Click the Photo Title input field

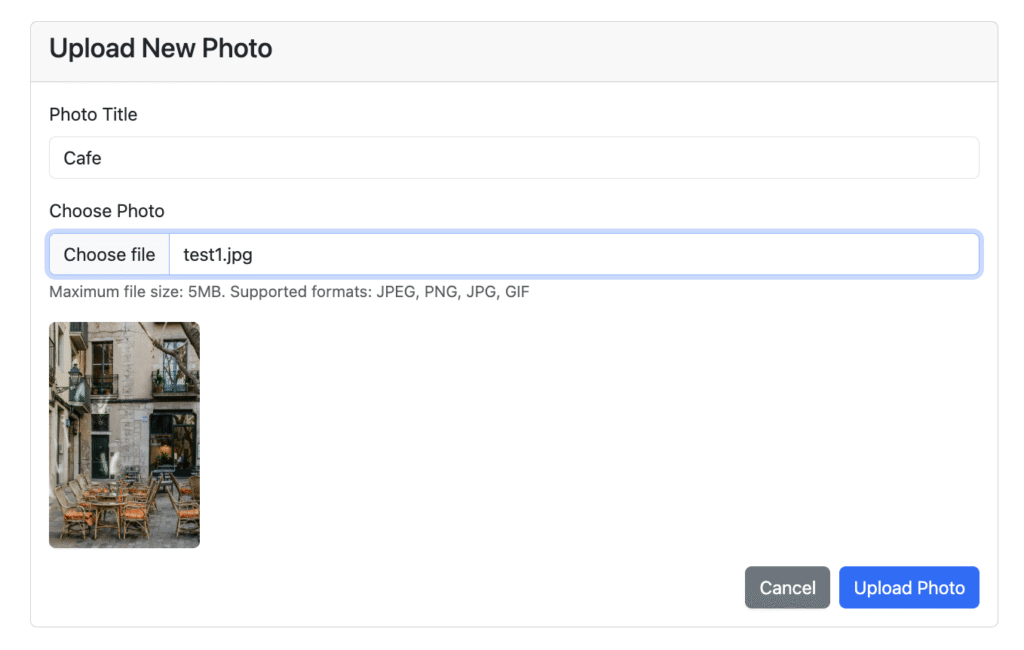point(513,158)
